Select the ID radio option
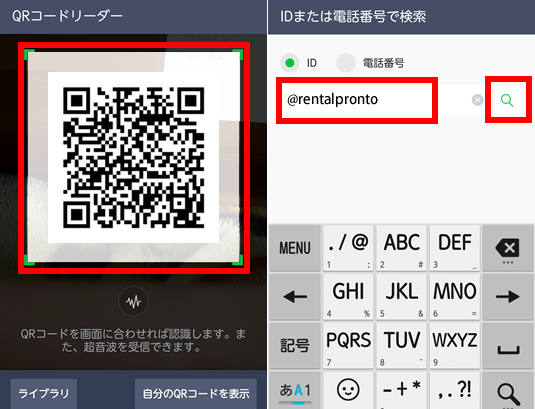 [290, 63]
